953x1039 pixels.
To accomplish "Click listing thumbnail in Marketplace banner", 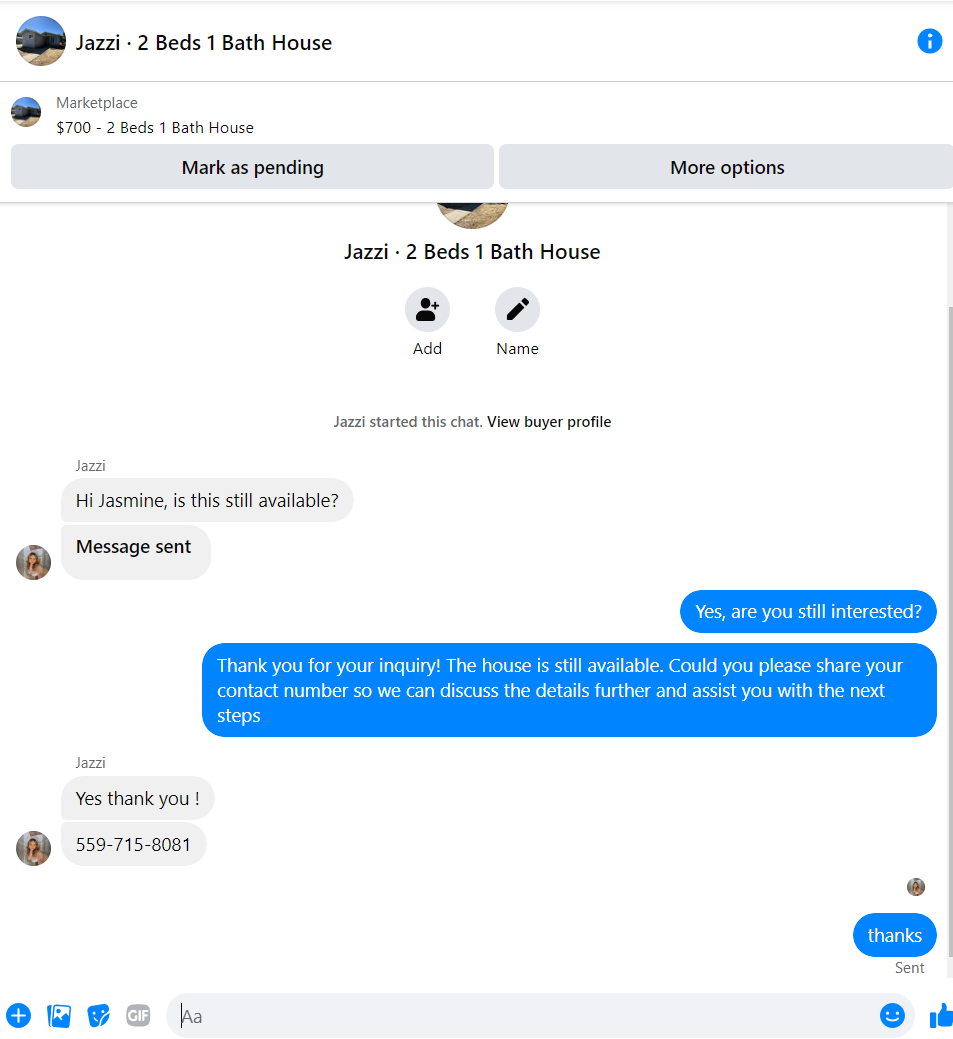I will coord(27,112).
